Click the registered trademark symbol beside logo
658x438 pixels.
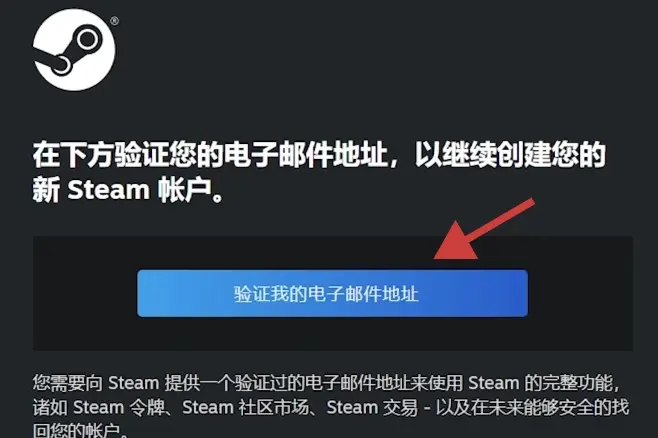pyautogui.click(x=114, y=21)
